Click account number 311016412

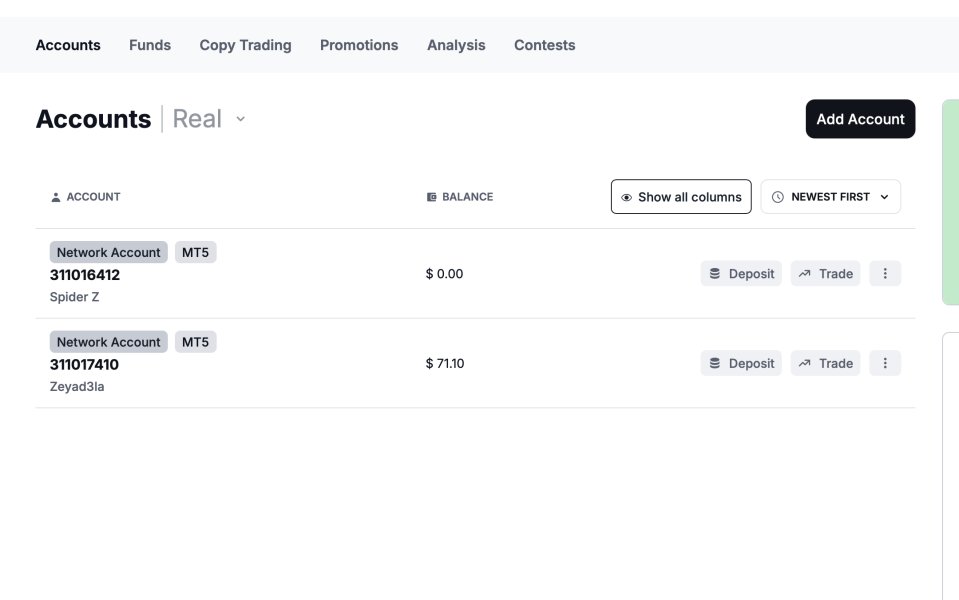tap(85, 275)
